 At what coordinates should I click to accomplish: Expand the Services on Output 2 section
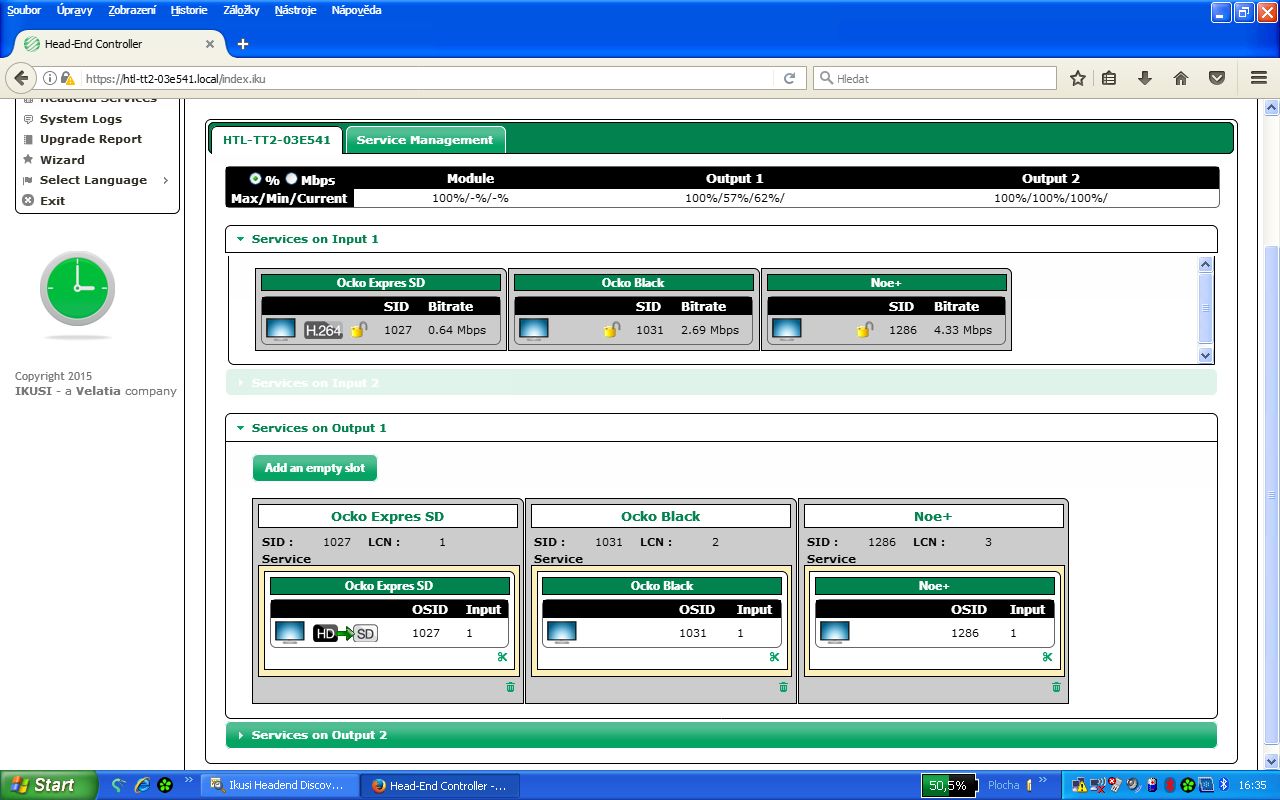pyautogui.click(x=319, y=735)
